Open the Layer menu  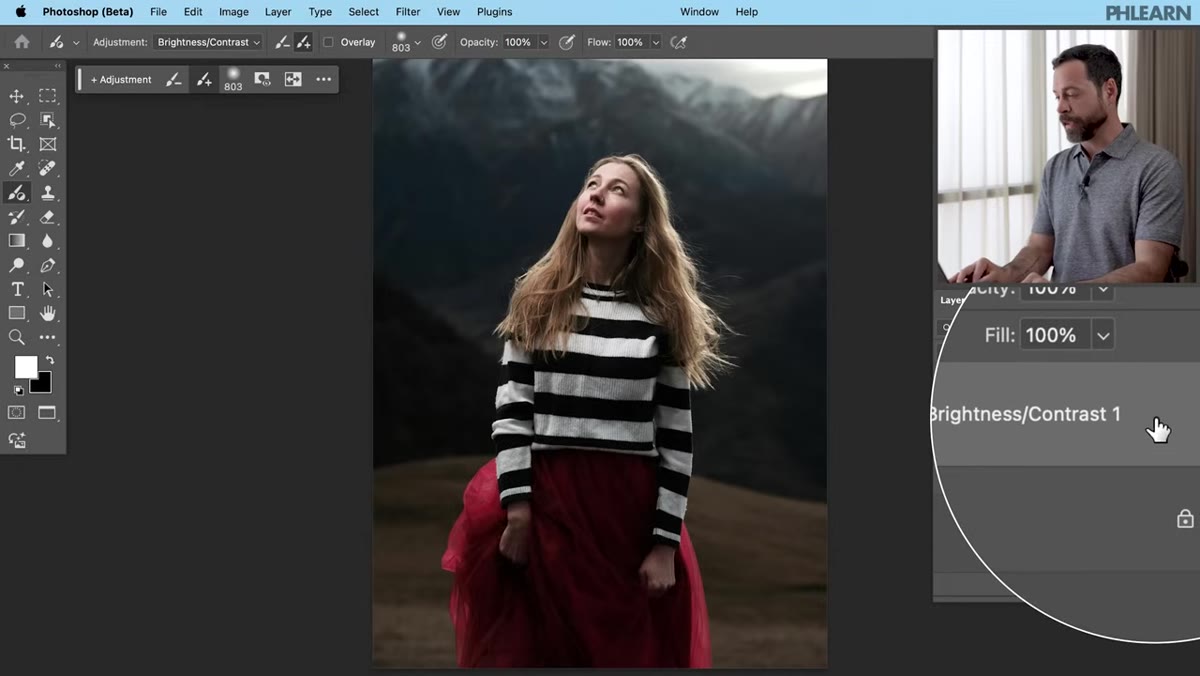pyautogui.click(x=278, y=12)
